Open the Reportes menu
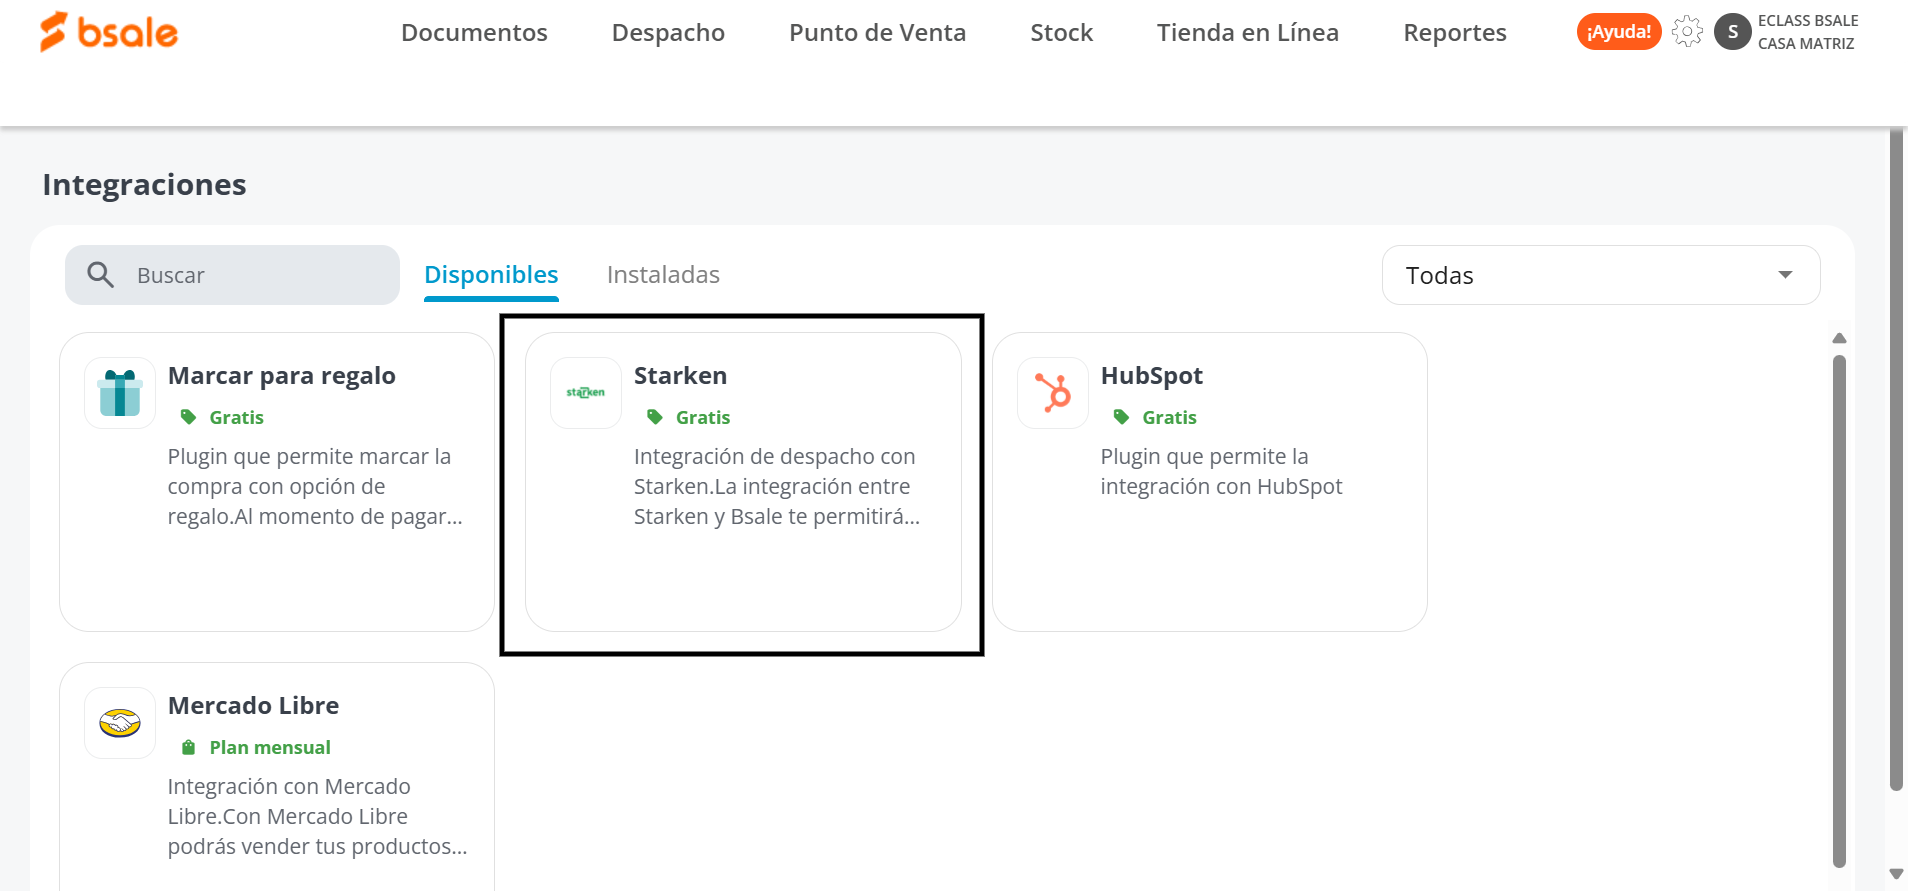Image resolution: width=1908 pixels, height=891 pixels. pyautogui.click(x=1454, y=33)
